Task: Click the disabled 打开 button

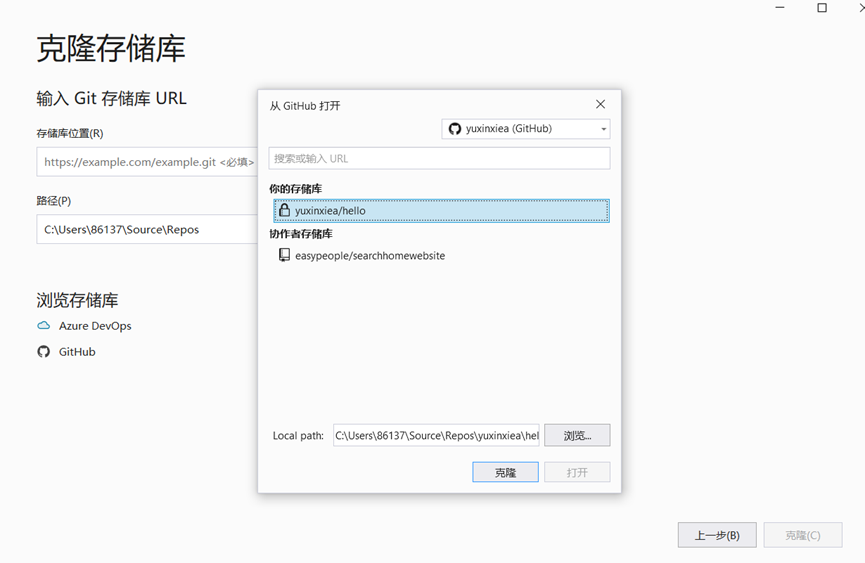Action: click(577, 472)
